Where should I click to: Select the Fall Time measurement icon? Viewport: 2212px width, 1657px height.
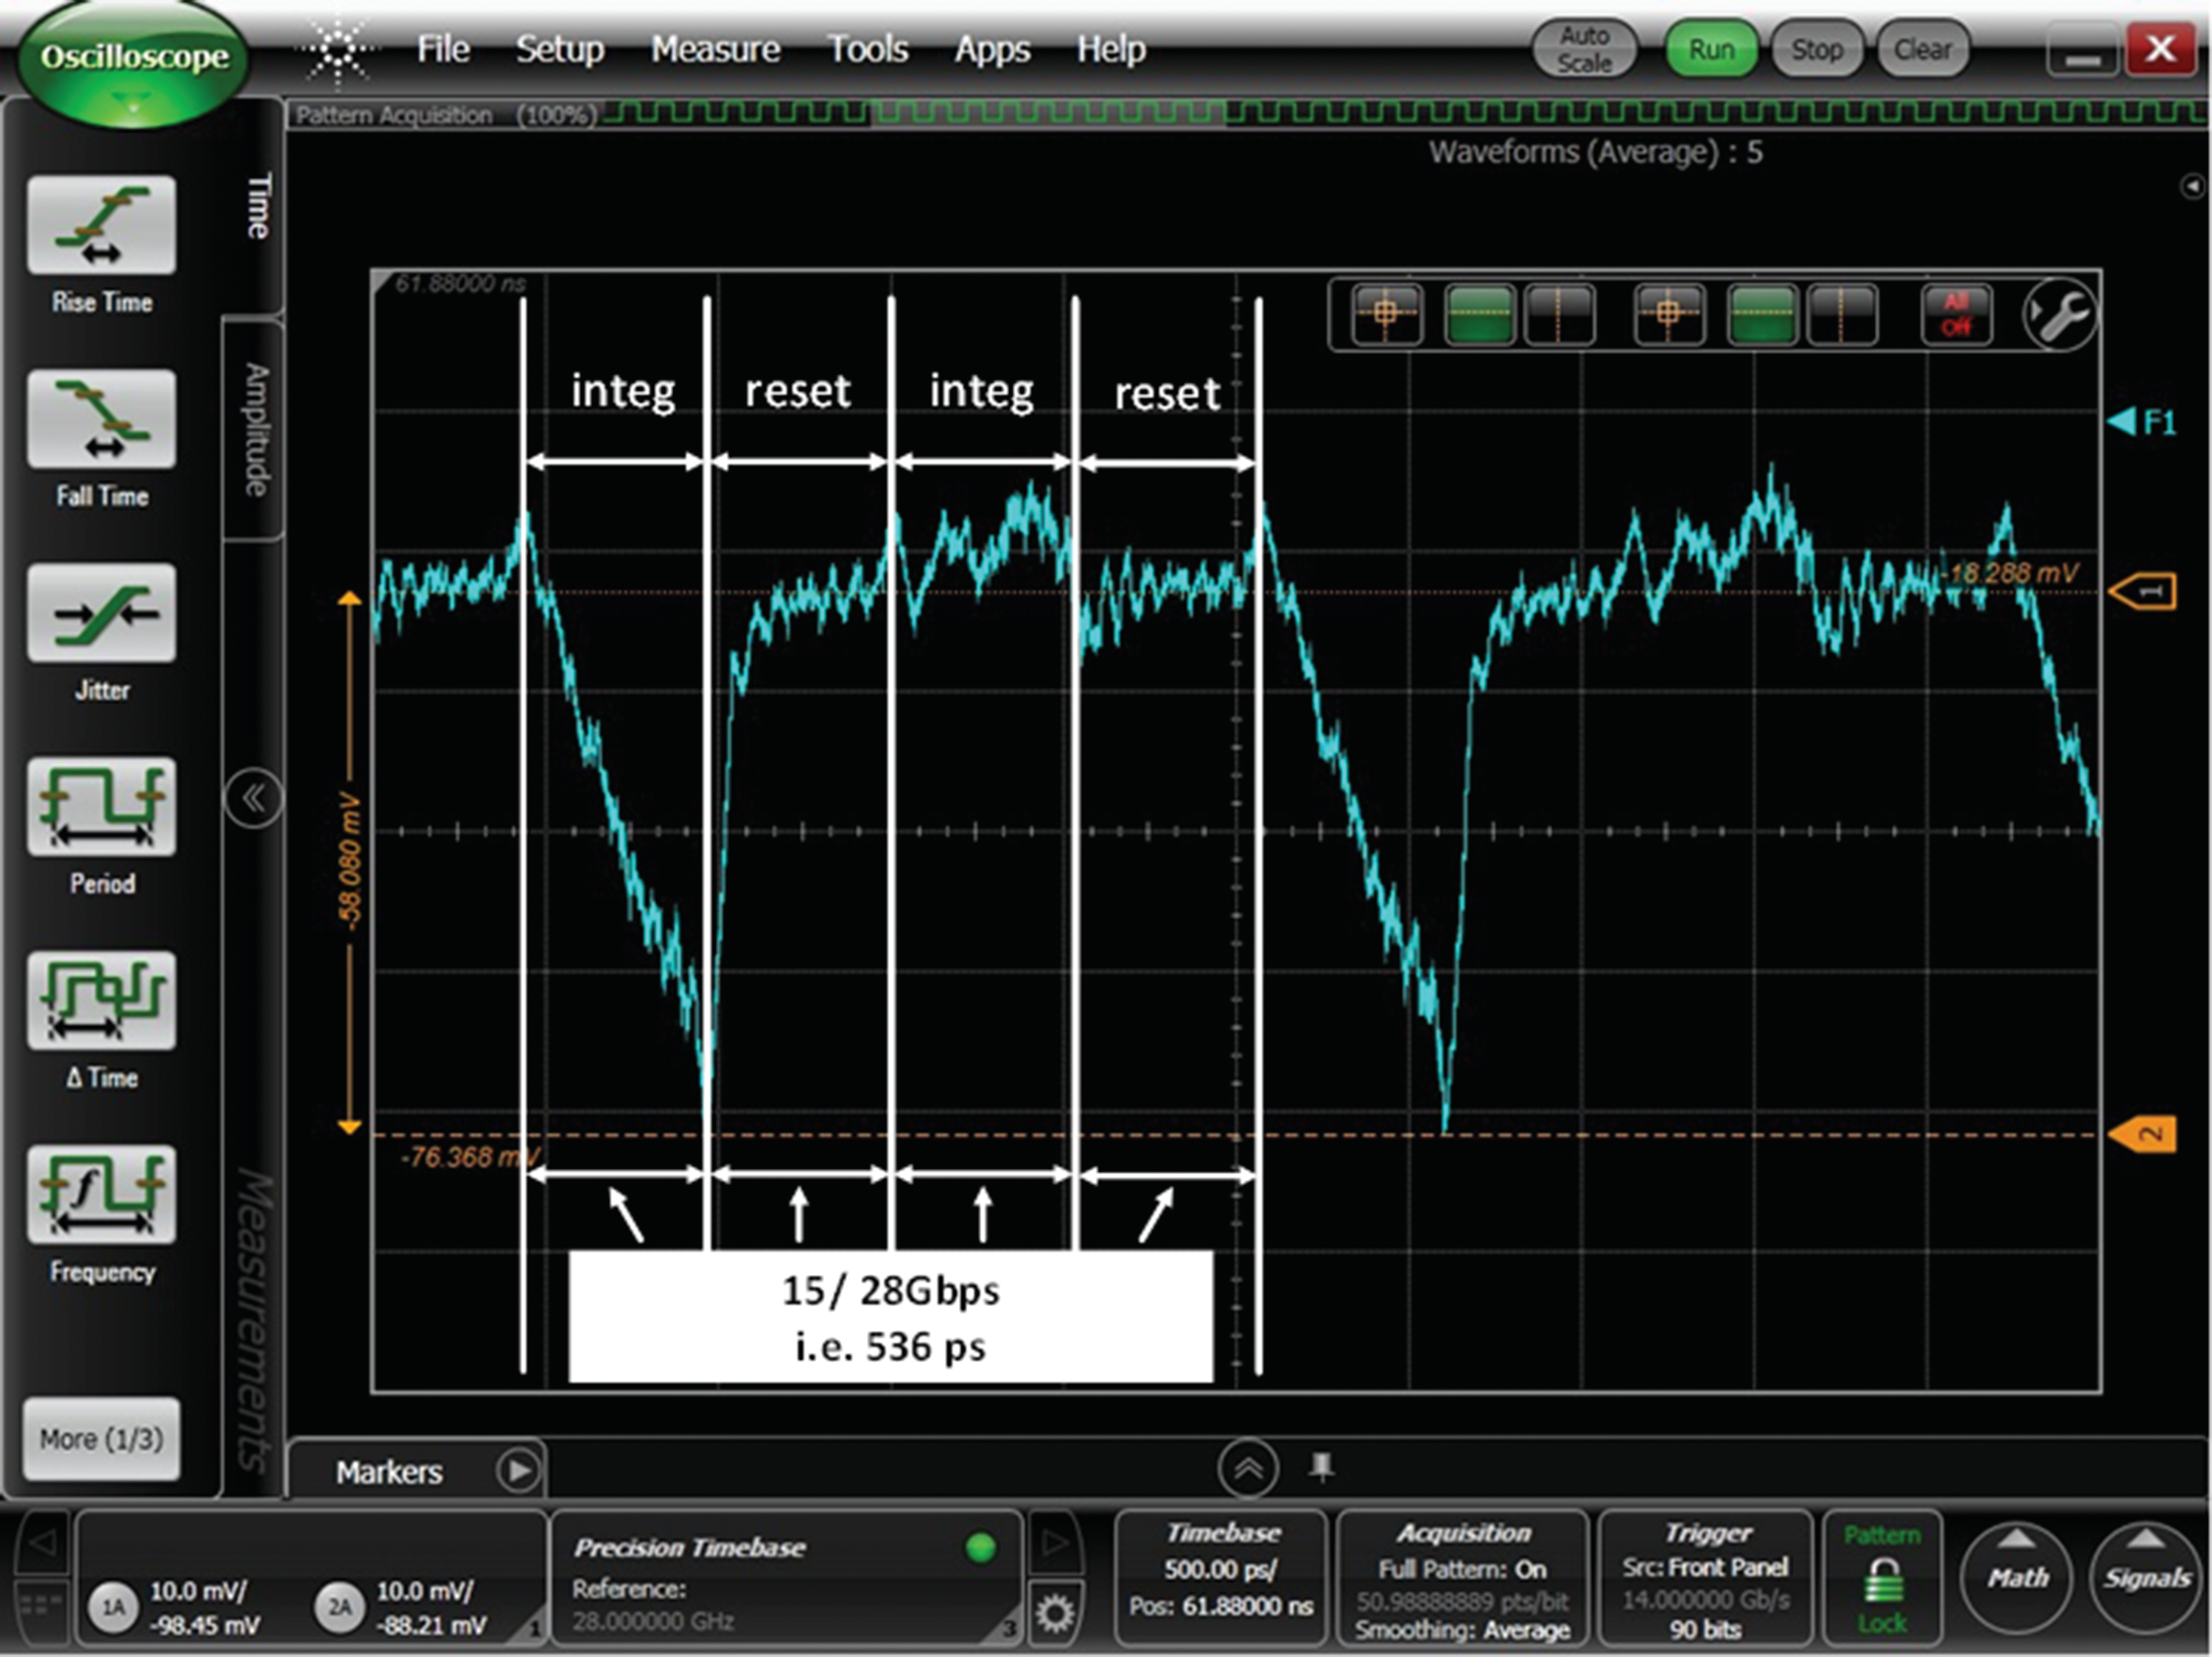(102, 419)
